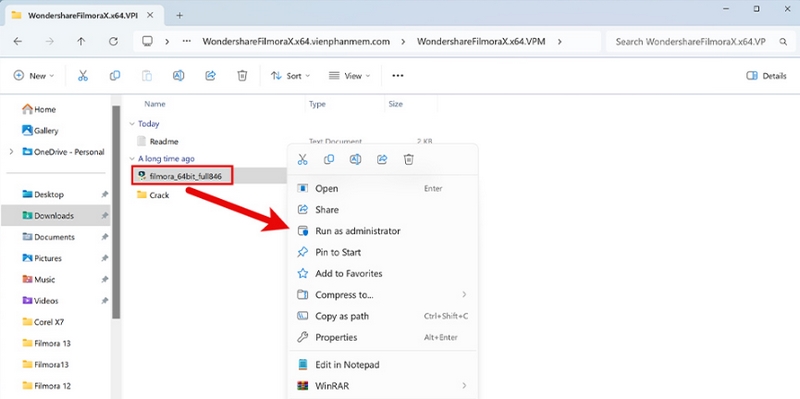Choose Copy as path
The width and height of the screenshot is (800, 399).
click(x=383, y=316)
